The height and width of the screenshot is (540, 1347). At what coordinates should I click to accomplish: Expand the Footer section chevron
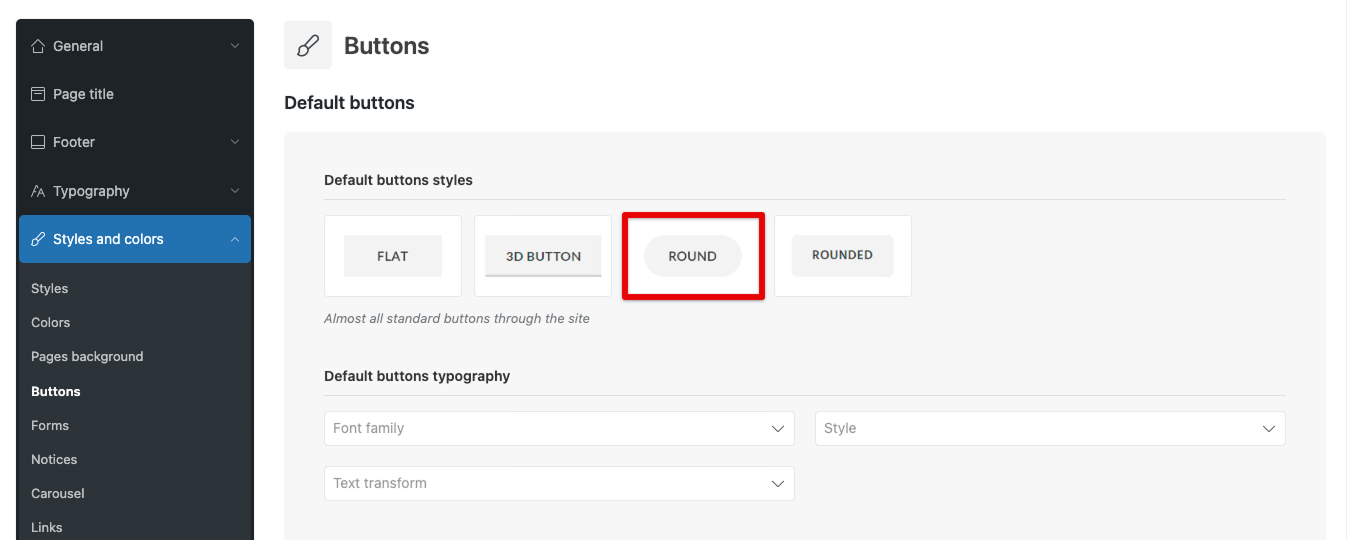point(235,142)
